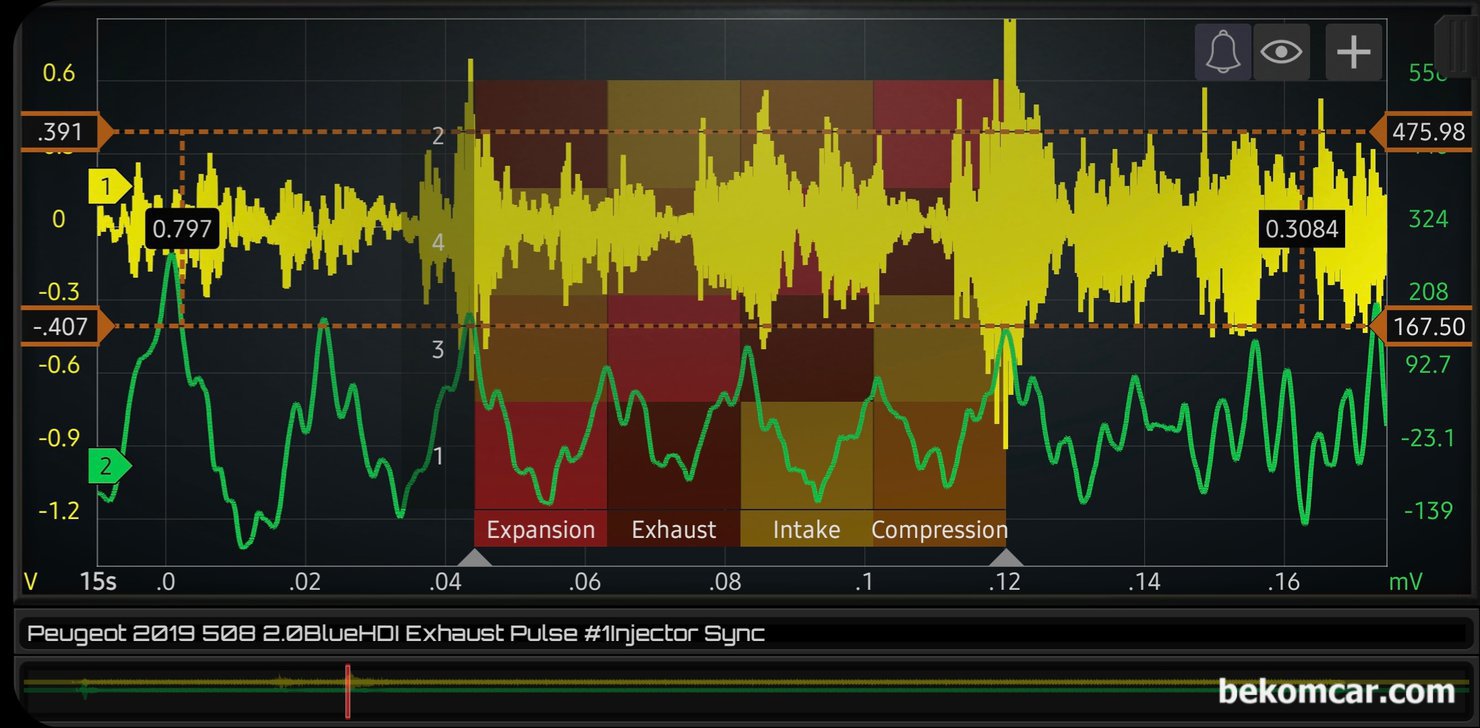This screenshot has height=728, width=1480.
Task: Click the -1.2 voltage axis label
Action: [59, 512]
